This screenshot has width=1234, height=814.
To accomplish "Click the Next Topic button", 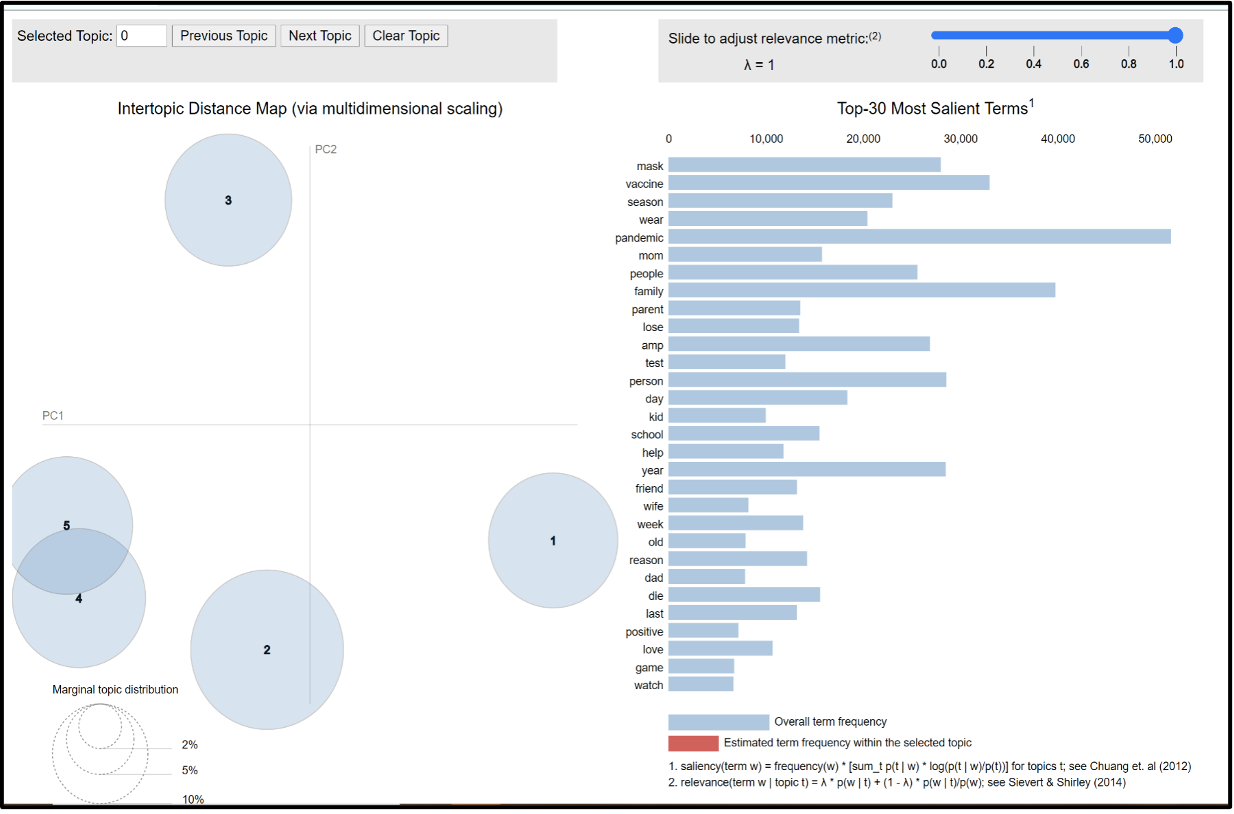I will click(320, 36).
